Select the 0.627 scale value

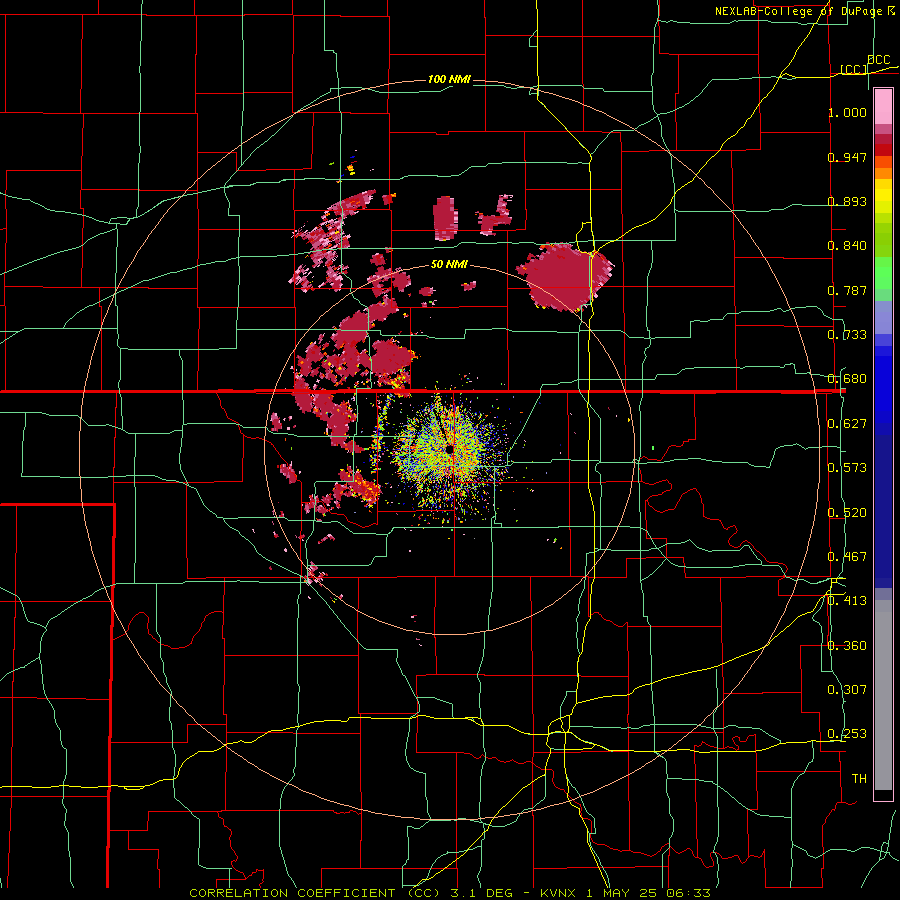[x=847, y=424]
